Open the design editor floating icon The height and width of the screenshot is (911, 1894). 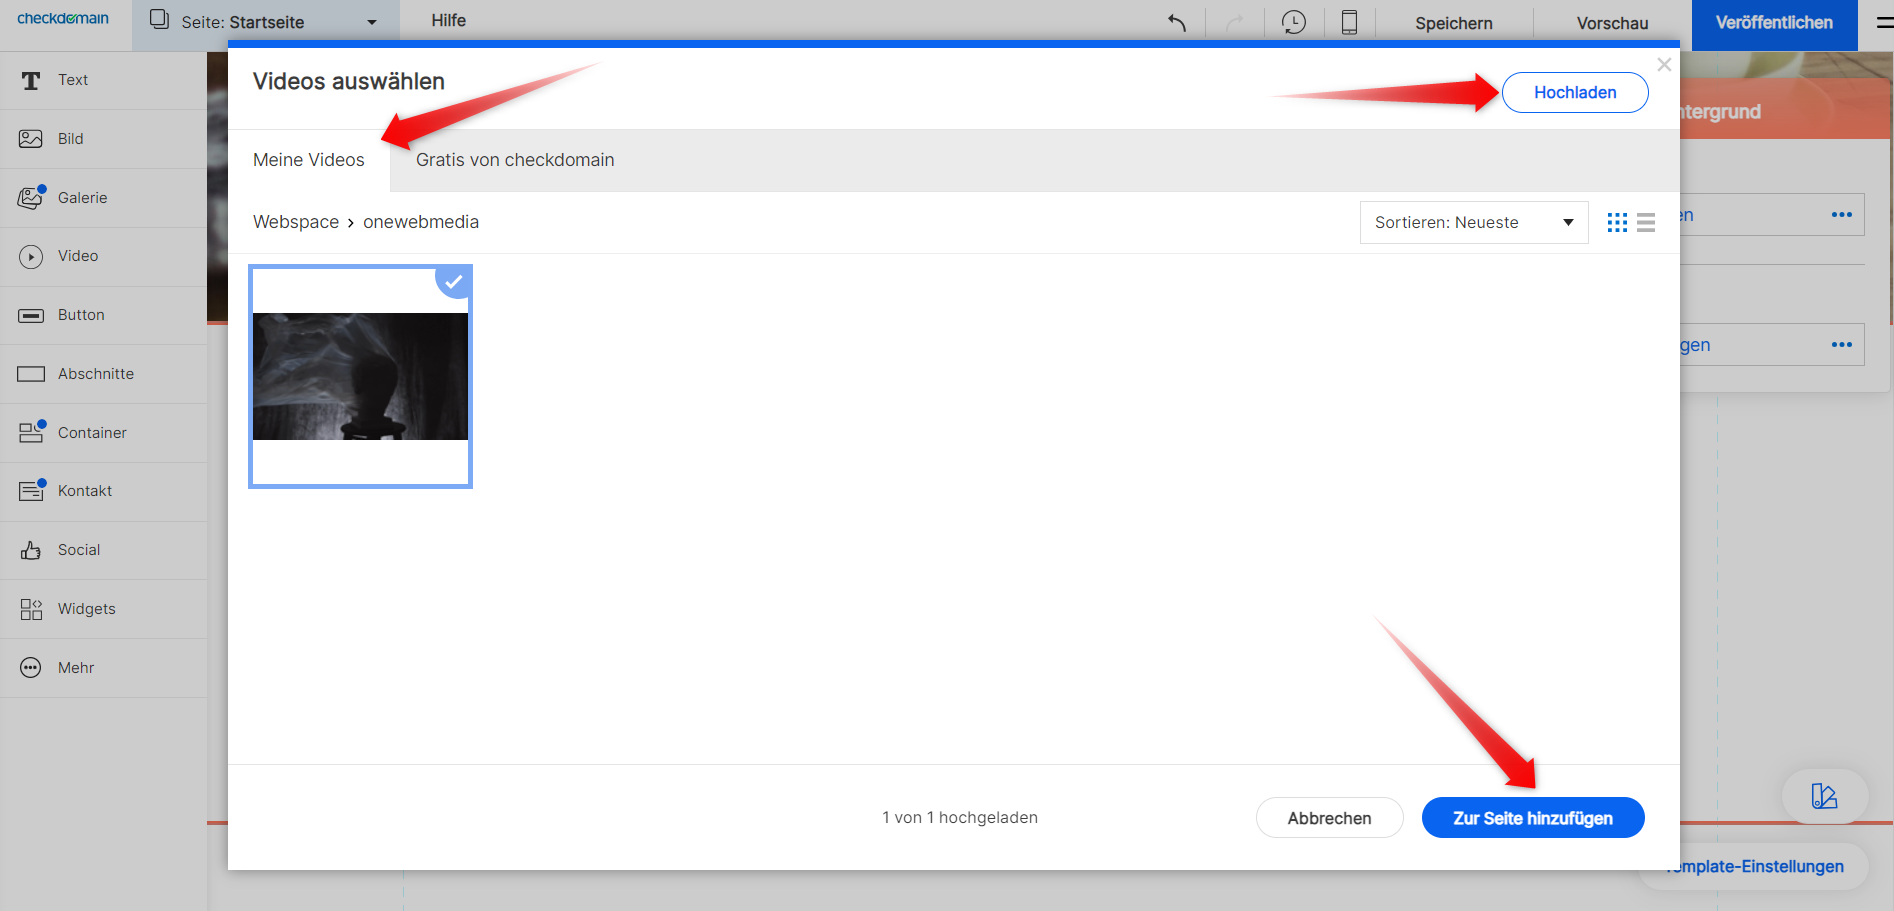pos(1824,796)
